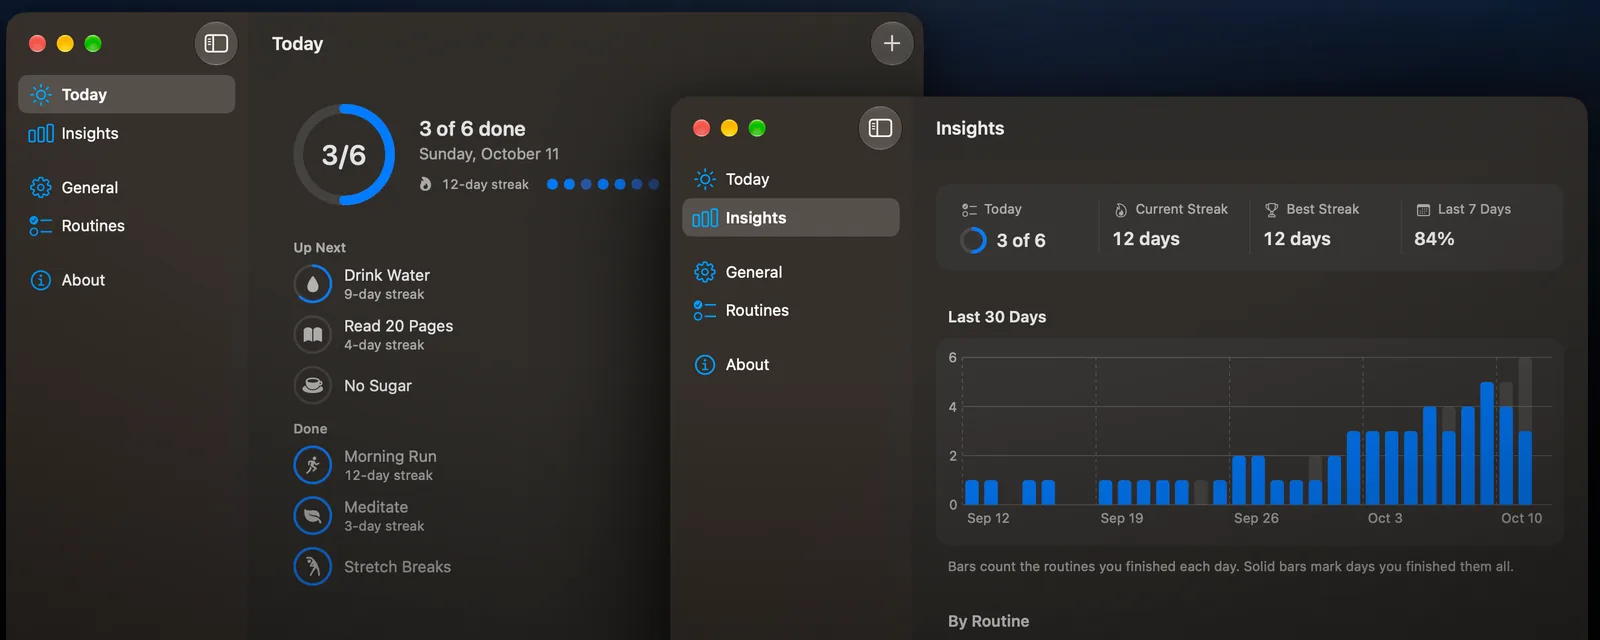Click the Stretch Breaks routine name
Screen dimensions: 1600x640
coord(397,567)
